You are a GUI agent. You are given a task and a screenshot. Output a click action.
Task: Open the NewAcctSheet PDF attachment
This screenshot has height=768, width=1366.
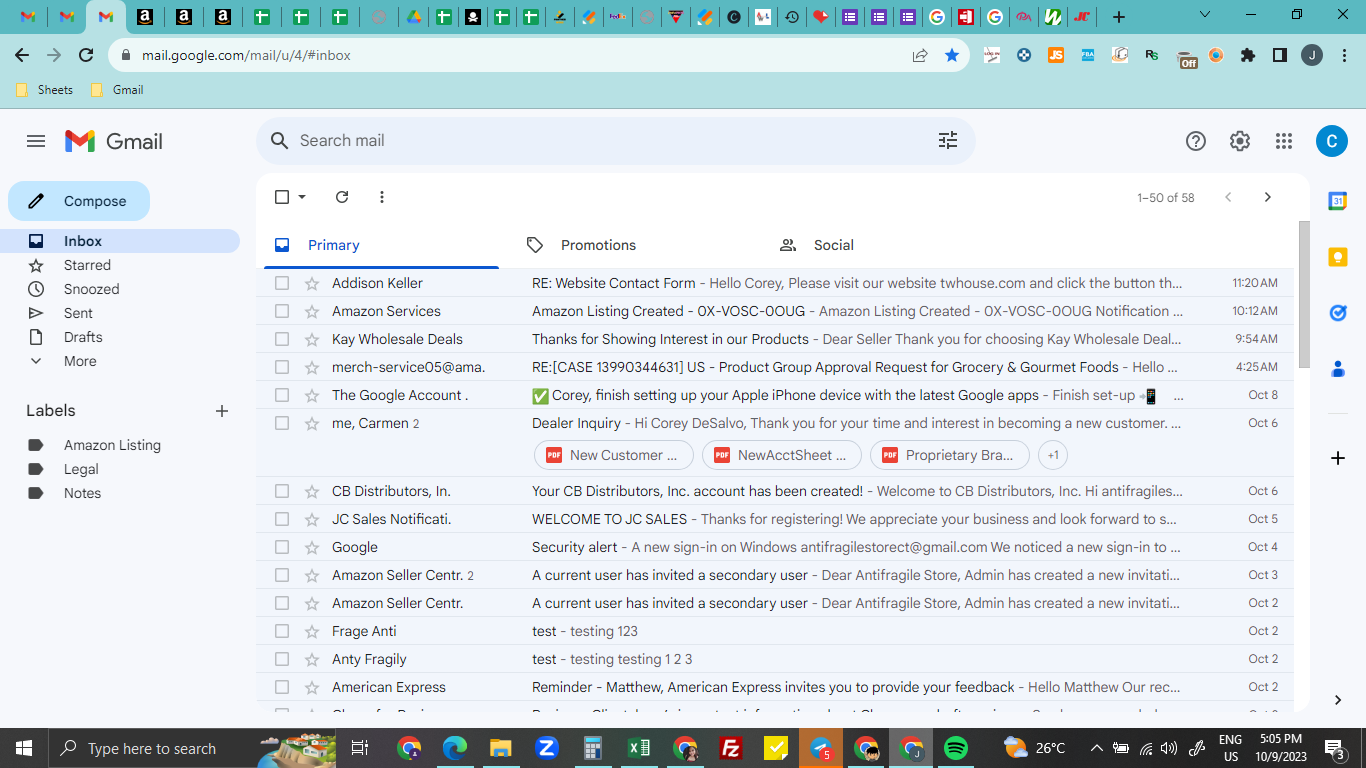[781, 455]
